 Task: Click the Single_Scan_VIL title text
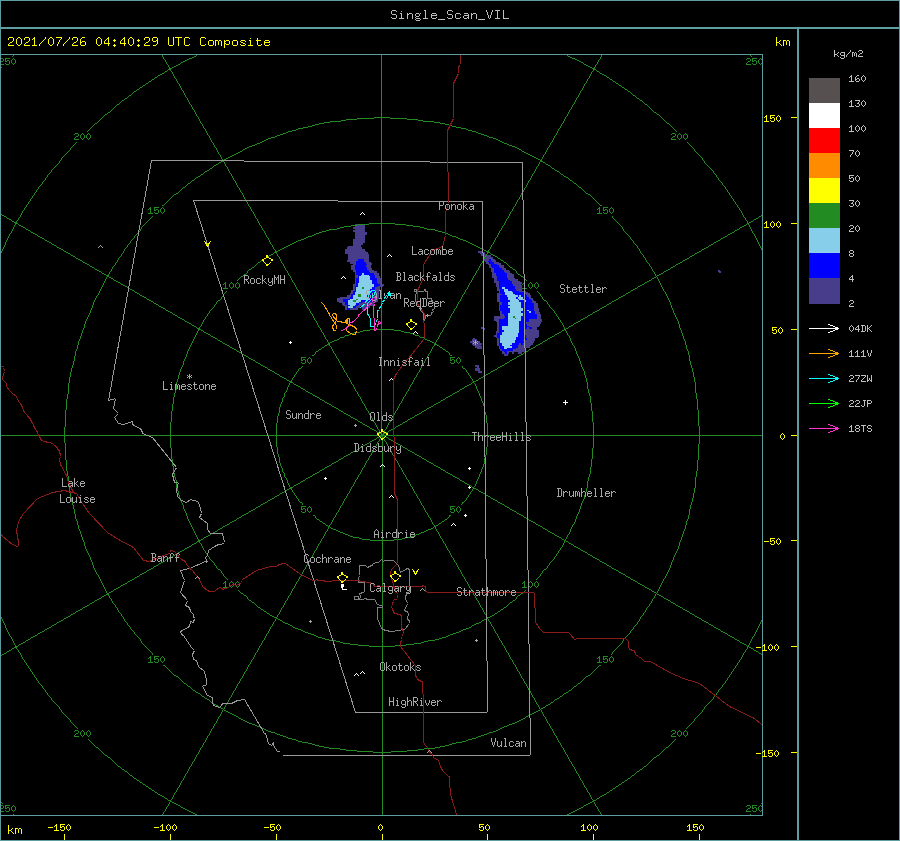click(449, 14)
